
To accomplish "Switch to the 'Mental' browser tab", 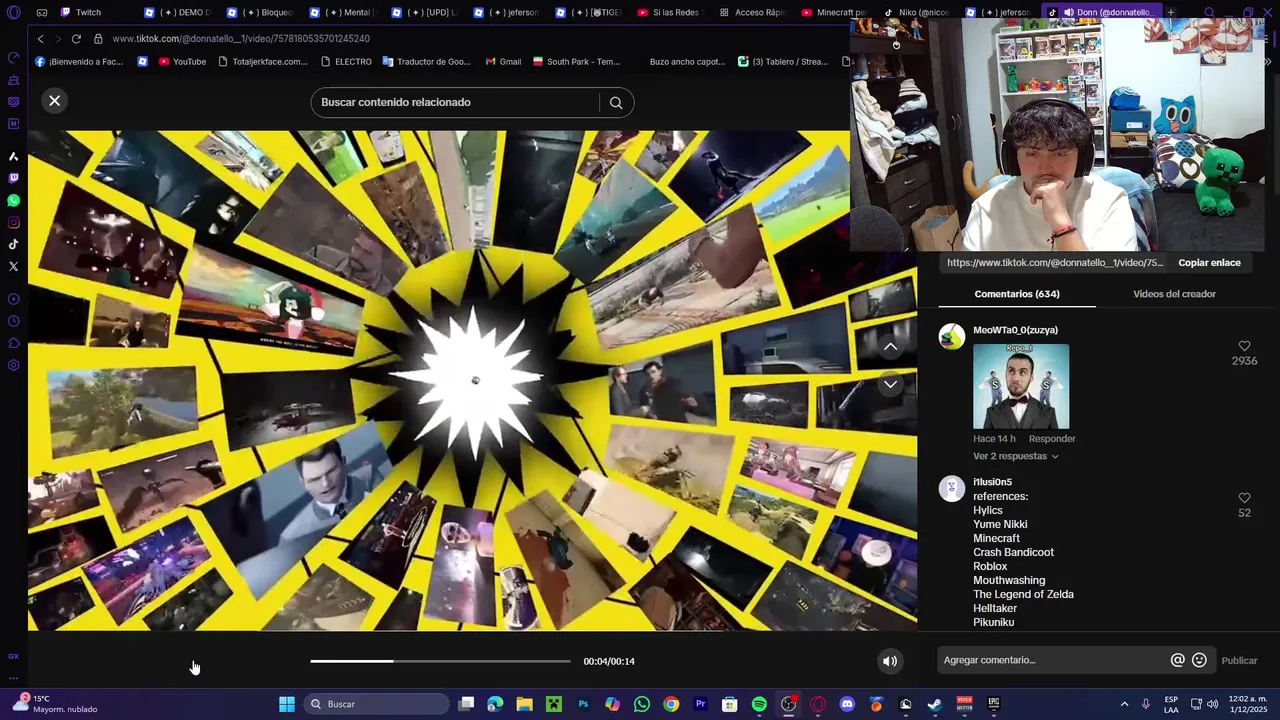I will [x=341, y=12].
